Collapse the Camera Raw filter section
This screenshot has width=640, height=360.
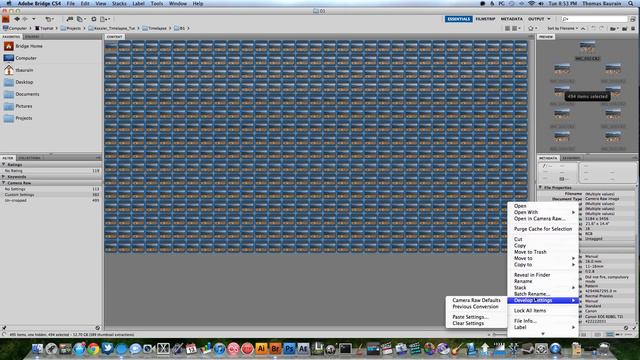click(x=4, y=183)
